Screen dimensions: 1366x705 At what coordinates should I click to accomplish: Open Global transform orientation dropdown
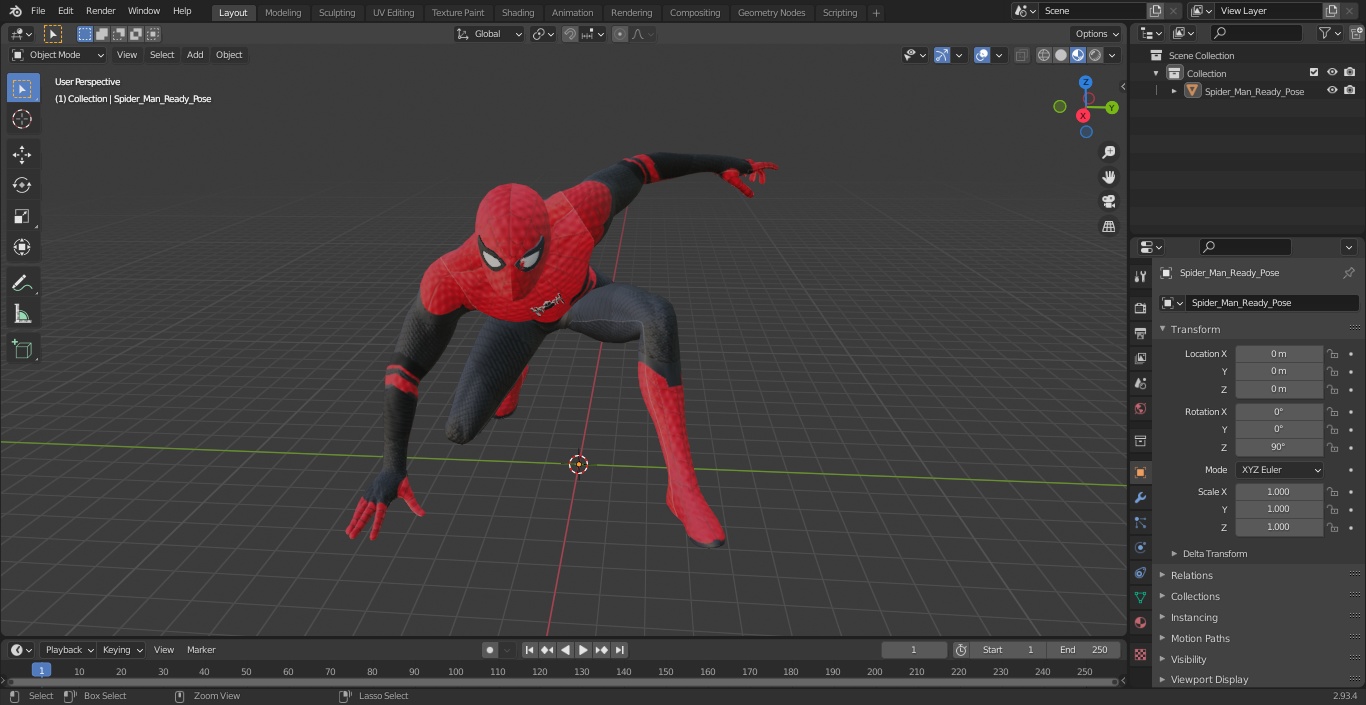point(490,34)
